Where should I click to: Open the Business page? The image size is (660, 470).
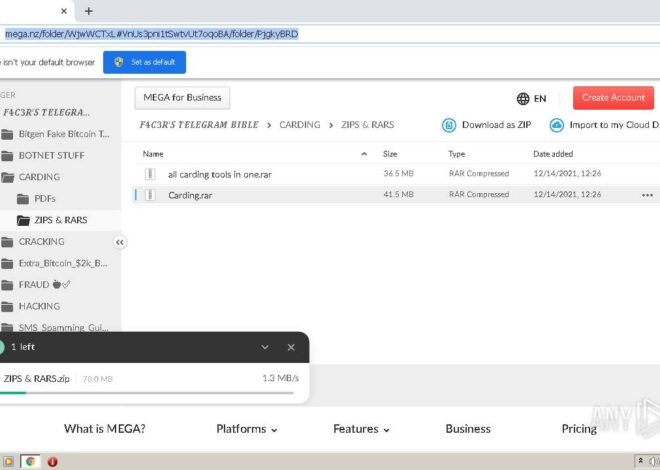coord(468,429)
